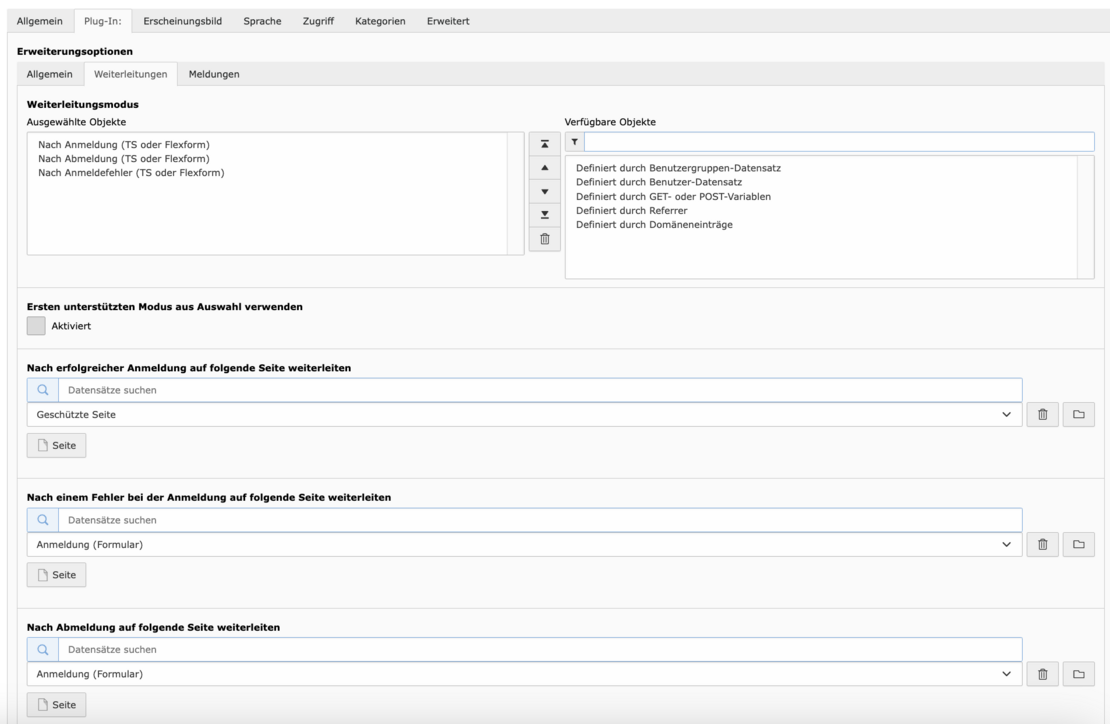Expand the Geschützte Seite dropdown
The height and width of the screenshot is (724, 1110).
1006,414
